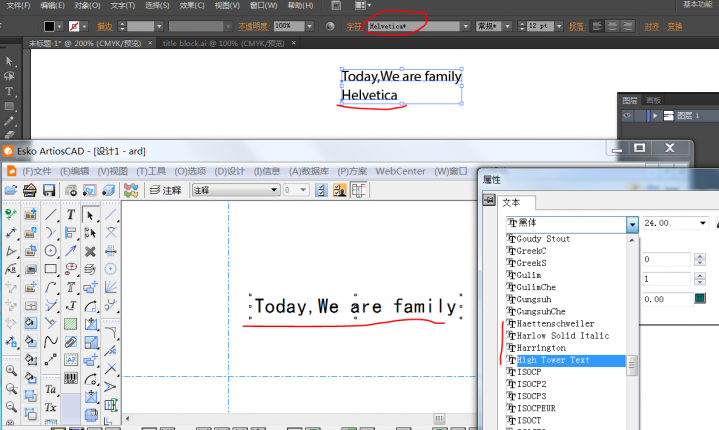Toggle visibility eye of Illustrator layer 1
This screenshot has width=719, height=430.
point(627,115)
